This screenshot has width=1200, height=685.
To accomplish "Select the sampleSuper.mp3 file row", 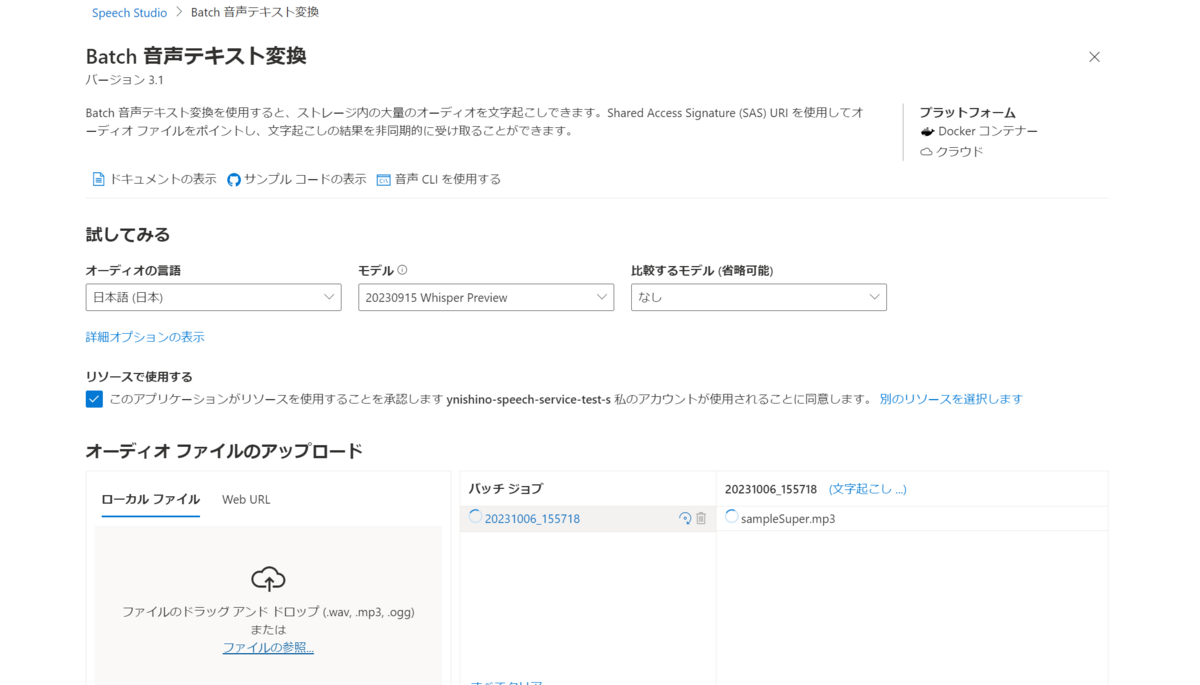I will [912, 518].
